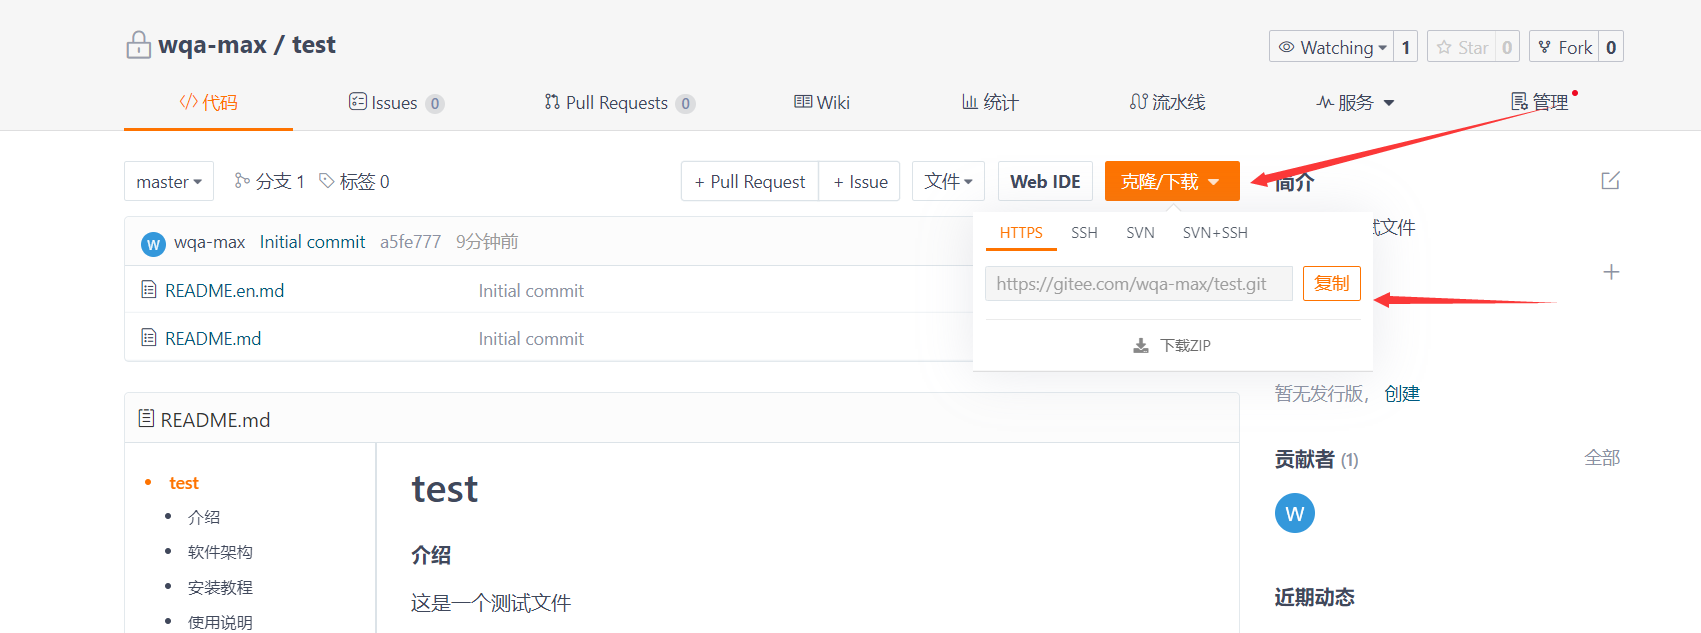Click the wqa-max commit author avatar
This screenshot has height=633, width=1701.
[x=153, y=243]
